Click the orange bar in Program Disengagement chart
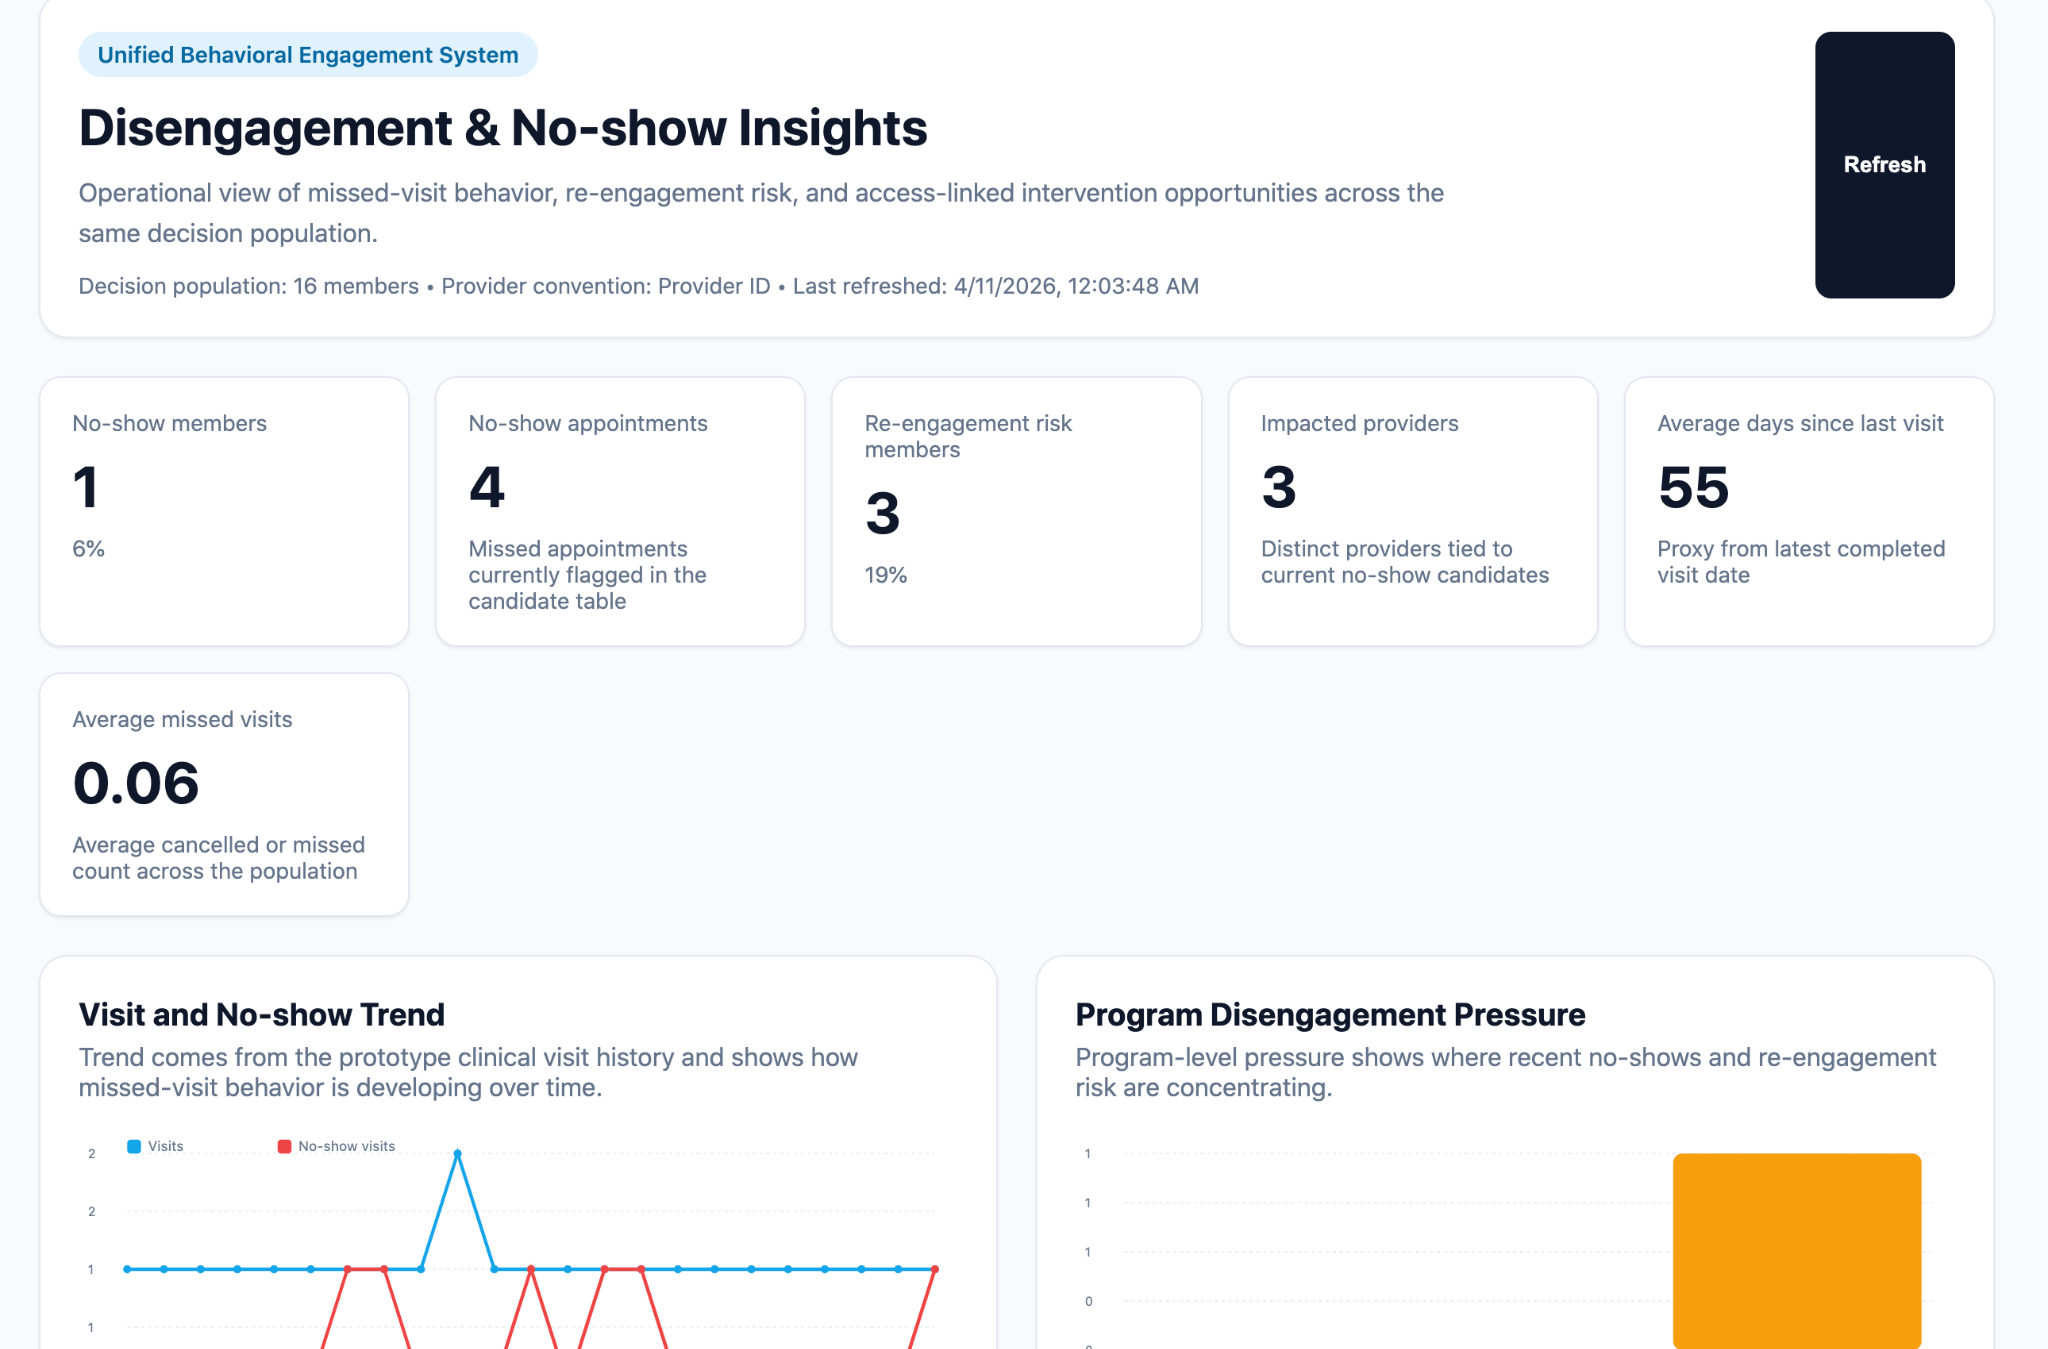The image size is (2048, 1349). point(1796,1250)
